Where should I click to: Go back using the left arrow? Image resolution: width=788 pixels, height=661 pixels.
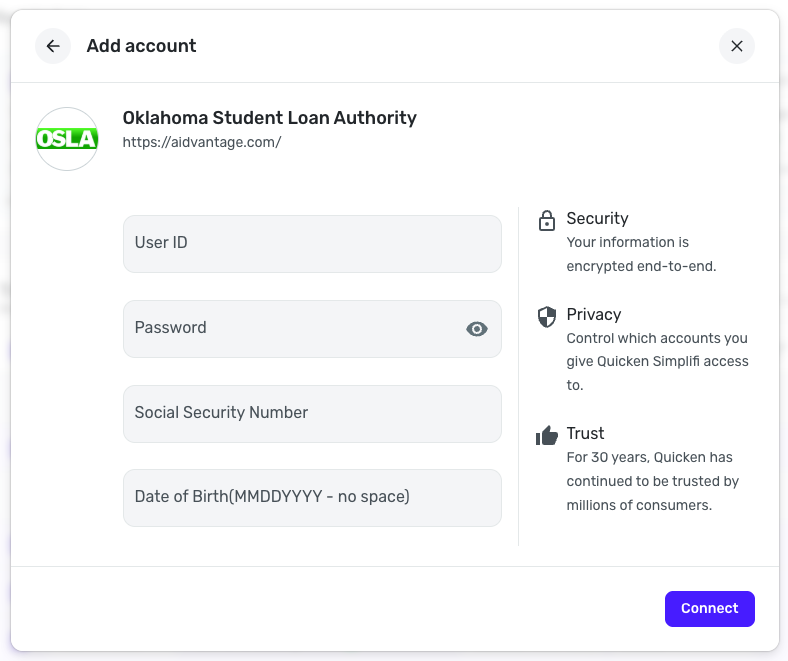(53, 46)
